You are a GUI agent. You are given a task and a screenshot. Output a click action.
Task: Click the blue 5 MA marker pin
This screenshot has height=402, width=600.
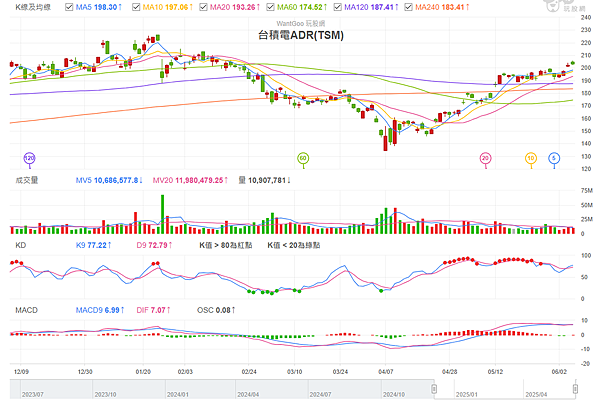click(554, 159)
